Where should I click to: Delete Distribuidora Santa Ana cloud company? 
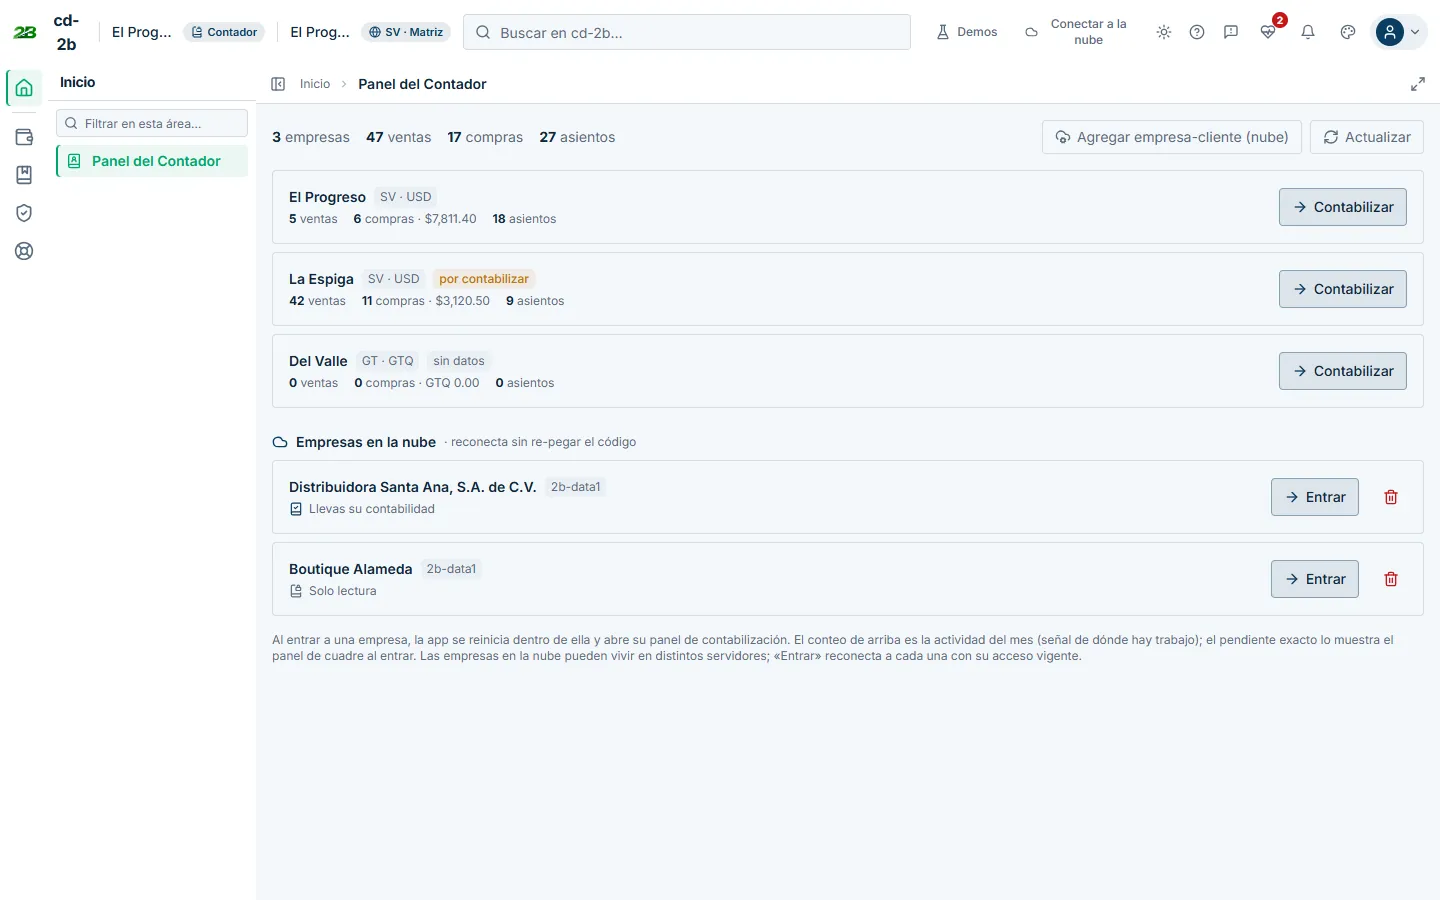pyautogui.click(x=1390, y=497)
